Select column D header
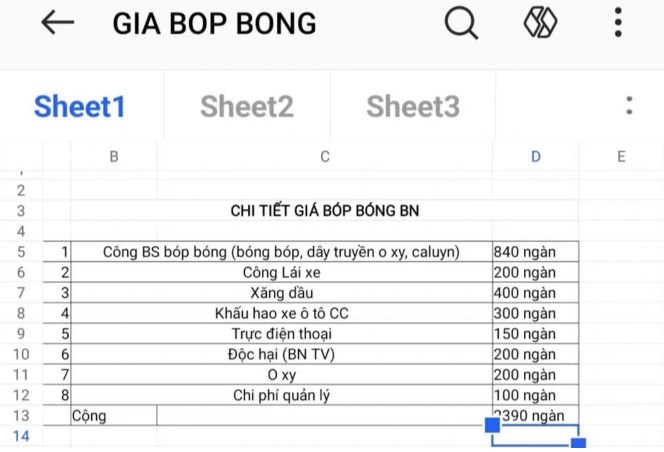Image resolution: width=664 pixels, height=452 pixels. (x=535, y=157)
